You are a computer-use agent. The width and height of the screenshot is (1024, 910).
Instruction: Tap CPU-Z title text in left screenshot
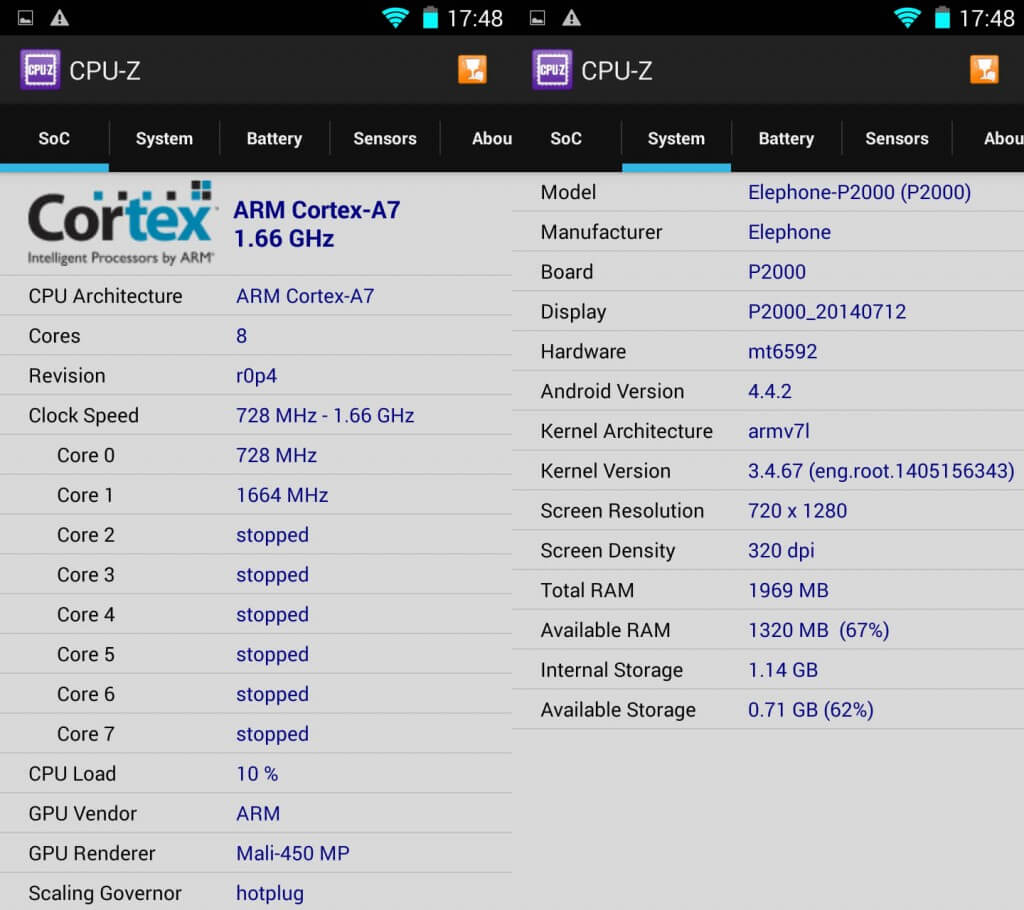[105, 71]
